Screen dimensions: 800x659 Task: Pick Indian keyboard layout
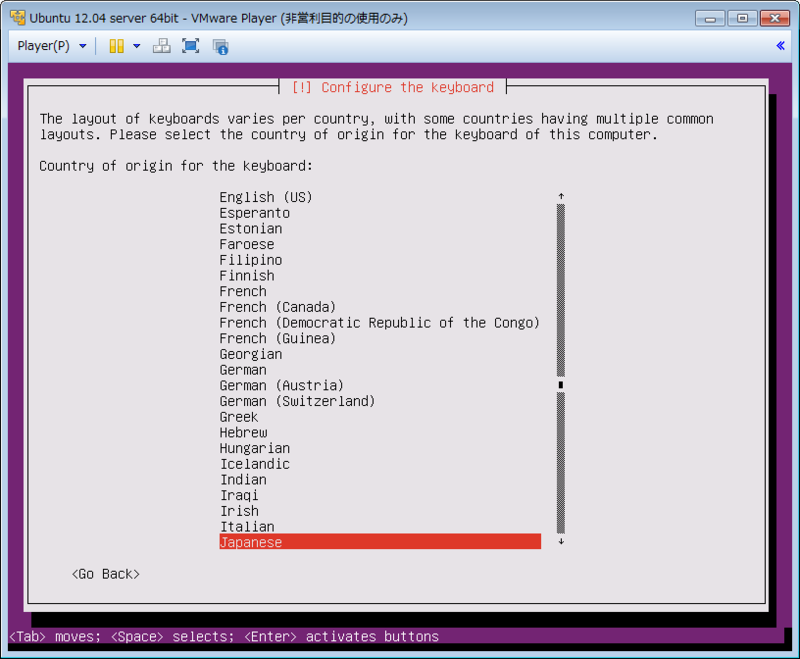click(x=243, y=479)
